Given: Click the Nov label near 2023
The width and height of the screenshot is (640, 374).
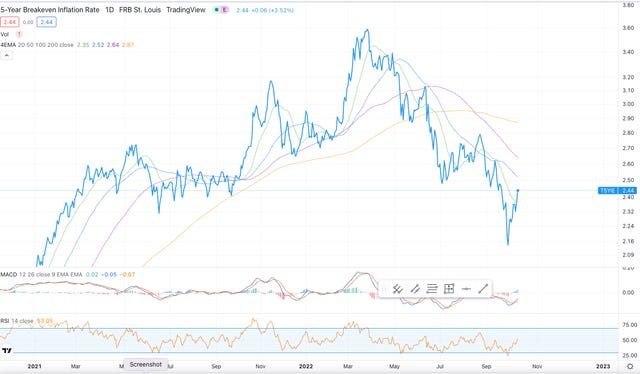Looking at the screenshot, I should pyautogui.click(x=537, y=366).
